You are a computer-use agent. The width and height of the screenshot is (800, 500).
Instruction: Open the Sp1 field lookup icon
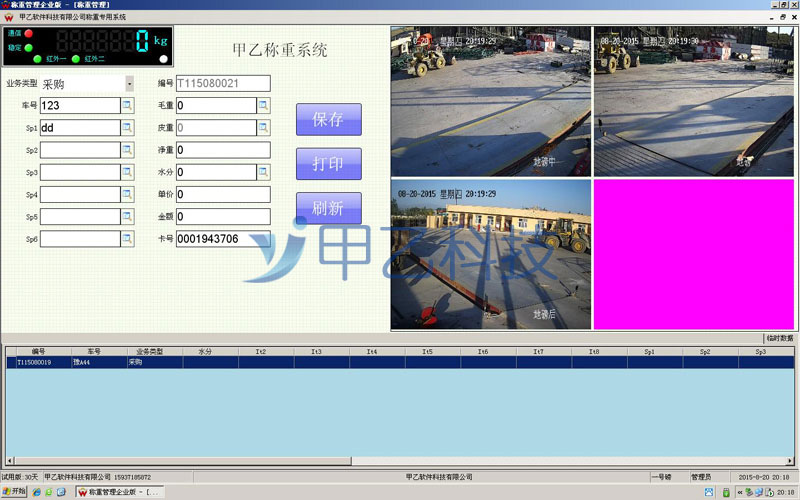click(127, 128)
